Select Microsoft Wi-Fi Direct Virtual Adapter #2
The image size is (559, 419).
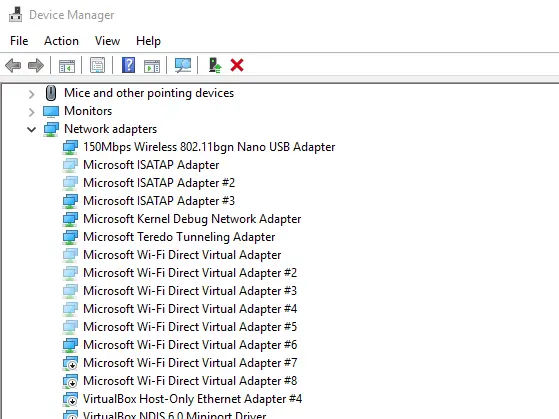pos(190,273)
